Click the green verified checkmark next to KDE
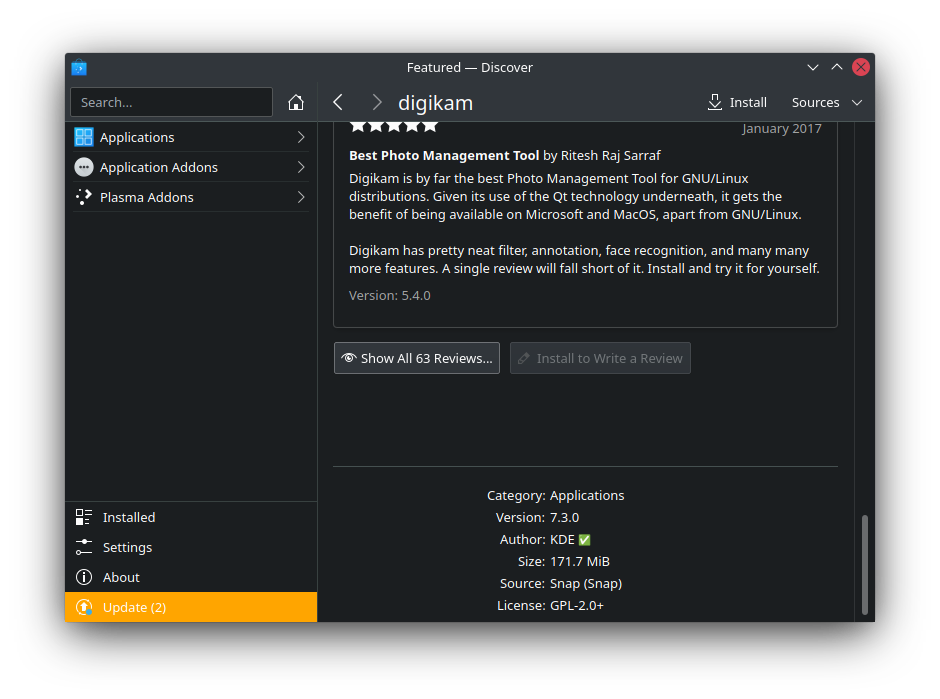The width and height of the screenshot is (940, 699). pyautogui.click(x=585, y=540)
